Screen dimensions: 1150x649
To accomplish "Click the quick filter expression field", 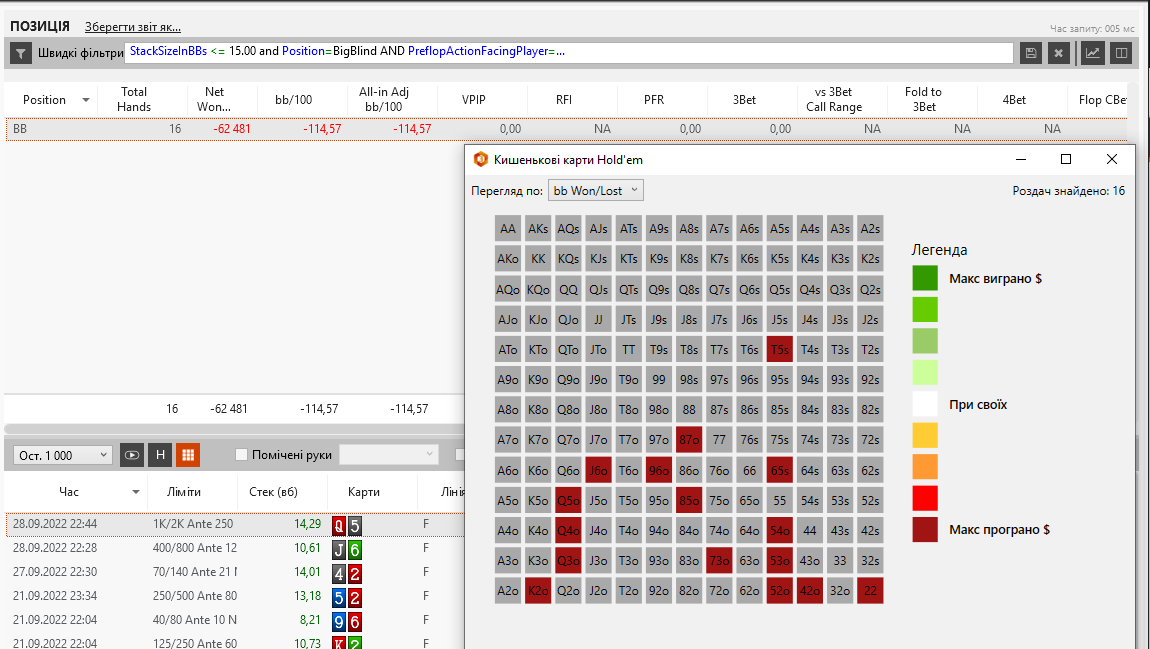I will pos(570,53).
